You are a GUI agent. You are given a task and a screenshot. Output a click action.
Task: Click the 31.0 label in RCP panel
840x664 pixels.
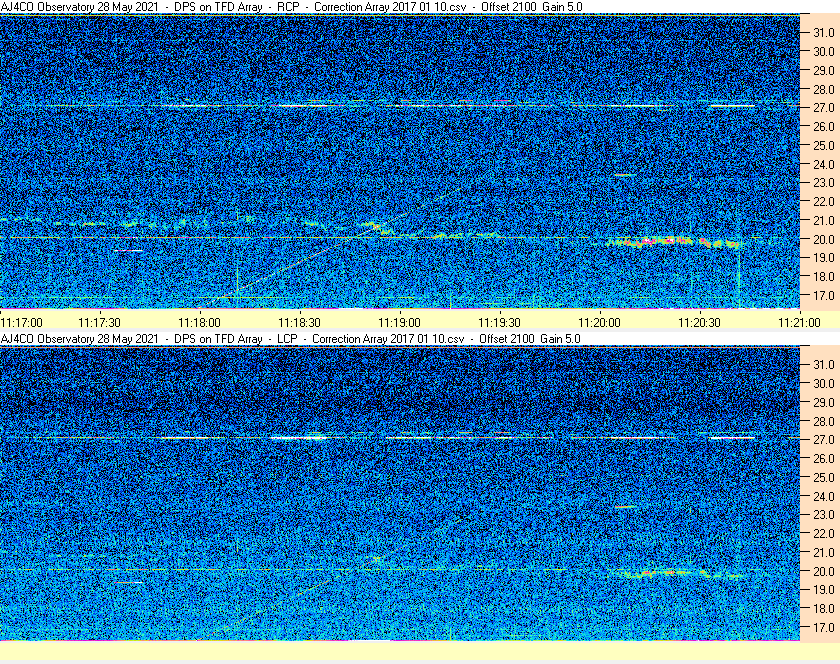point(824,33)
